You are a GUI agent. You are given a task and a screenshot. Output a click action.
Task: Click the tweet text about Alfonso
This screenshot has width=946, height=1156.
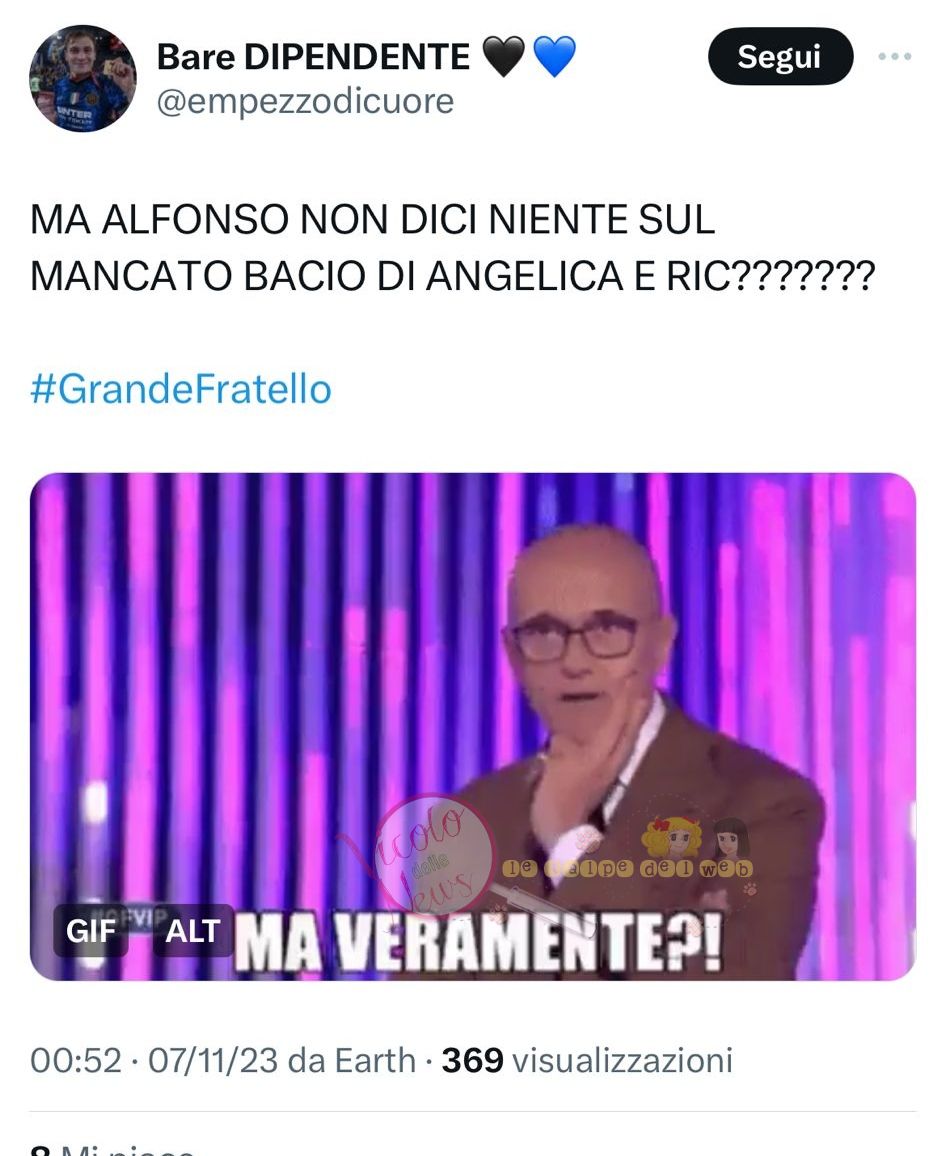[452, 248]
